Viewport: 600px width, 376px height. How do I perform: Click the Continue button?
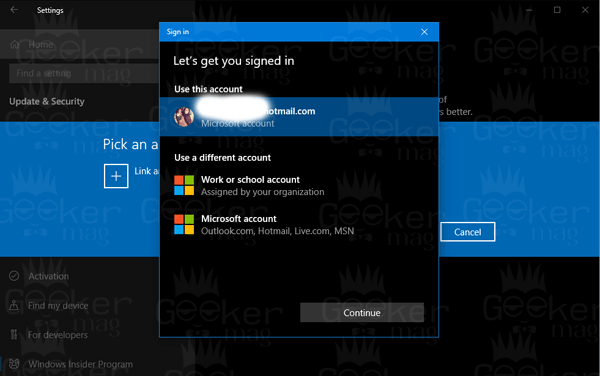(362, 313)
